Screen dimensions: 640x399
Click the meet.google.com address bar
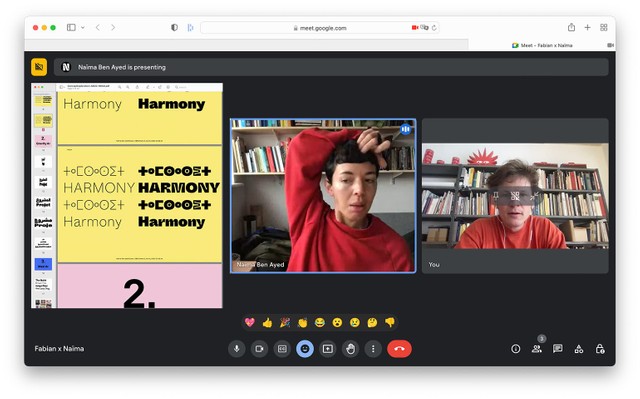(320, 28)
